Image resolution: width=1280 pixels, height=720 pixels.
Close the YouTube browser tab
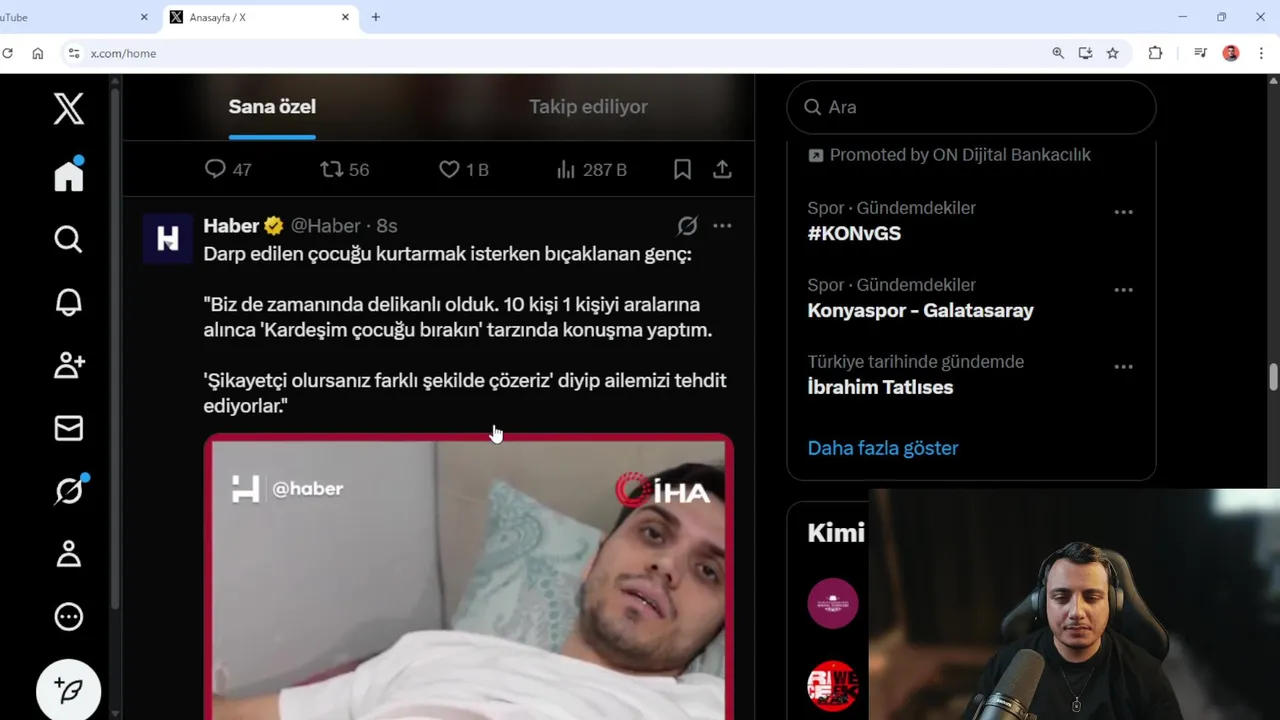click(x=143, y=17)
